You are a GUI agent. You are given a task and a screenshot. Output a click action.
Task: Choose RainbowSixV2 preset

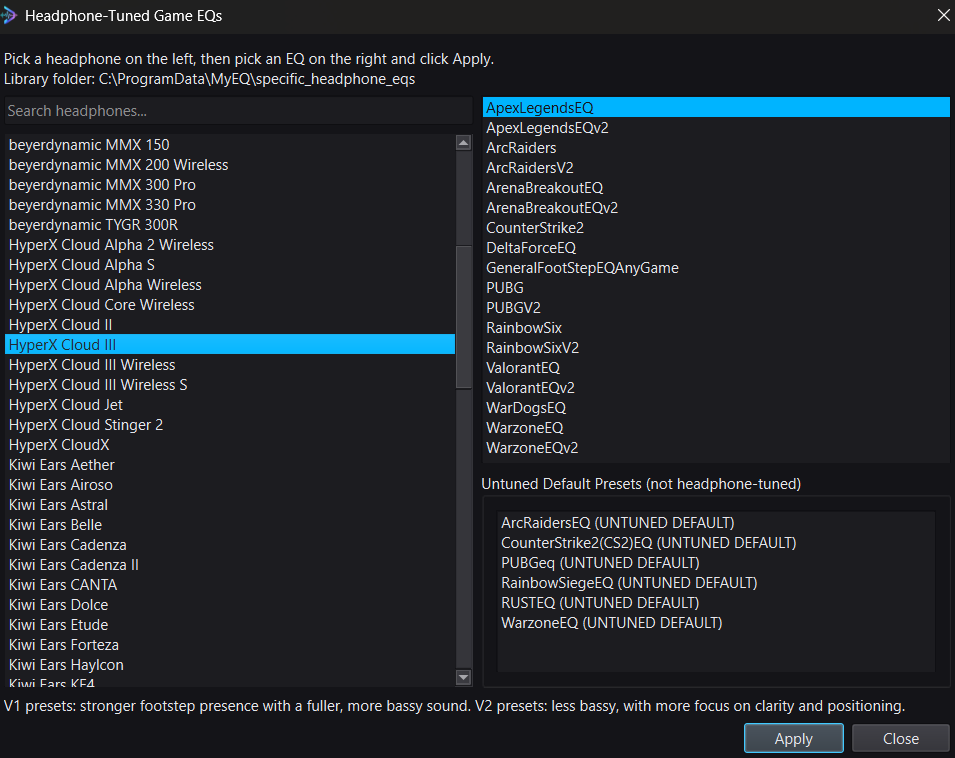click(716, 348)
